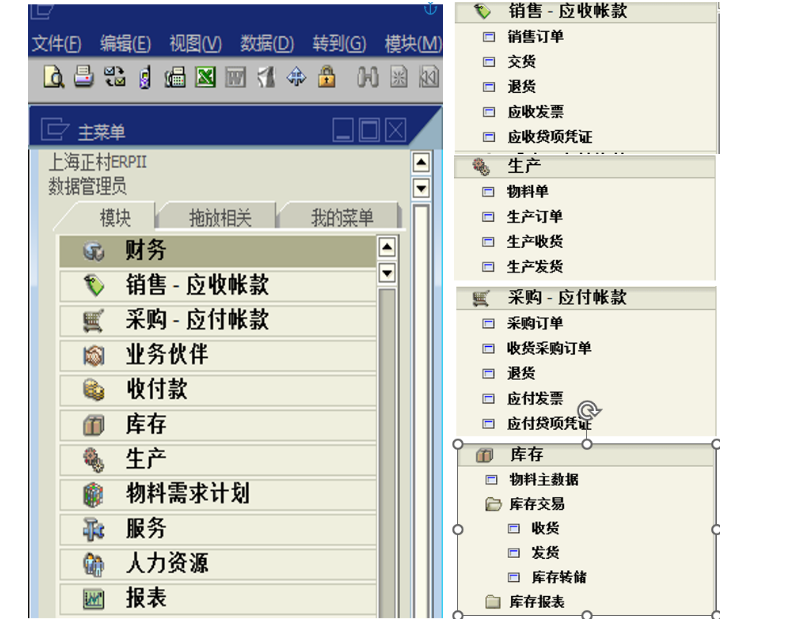Select the 财务 module in main menu
Screen dimensions: 790x621
click(x=218, y=250)
